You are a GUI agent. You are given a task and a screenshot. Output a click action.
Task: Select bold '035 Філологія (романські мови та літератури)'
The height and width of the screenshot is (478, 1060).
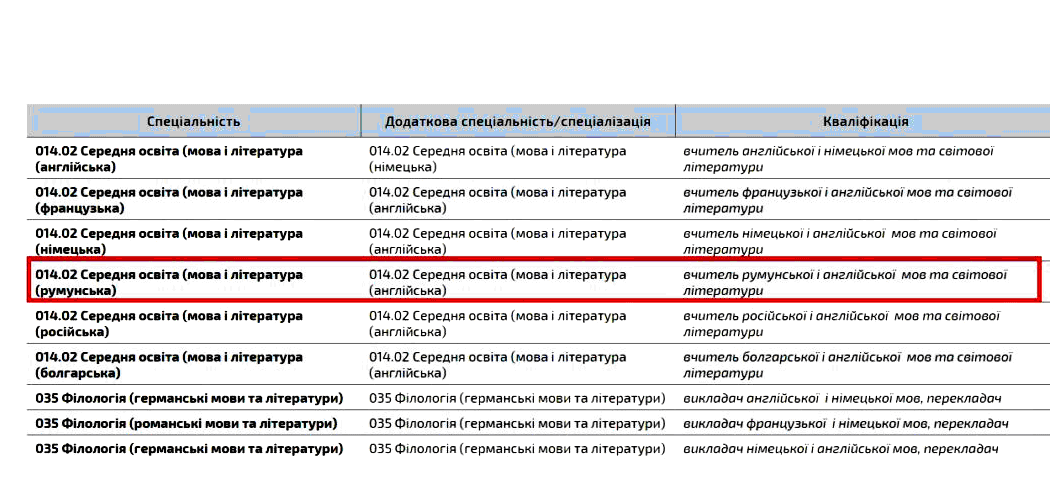click(186, 424)
